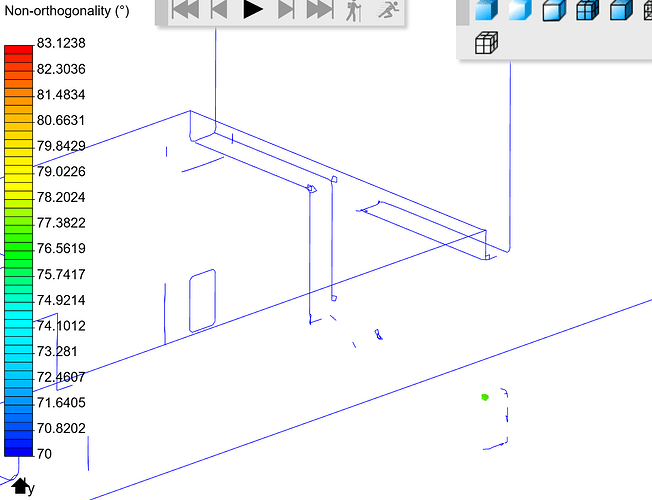
Task: Click legend value 71.6405
Action: click(61, 402)
